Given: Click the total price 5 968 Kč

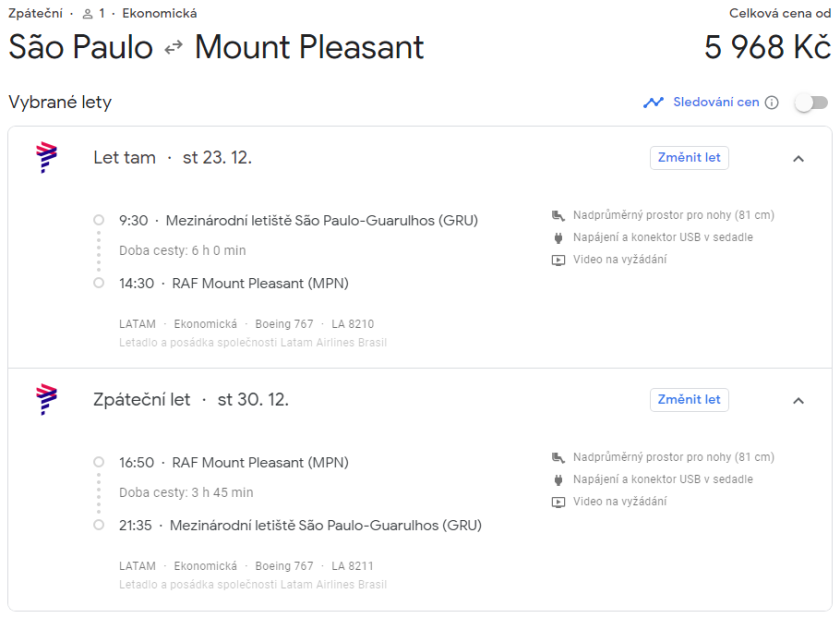Looking at the screenshot, I should coord(767,47).
